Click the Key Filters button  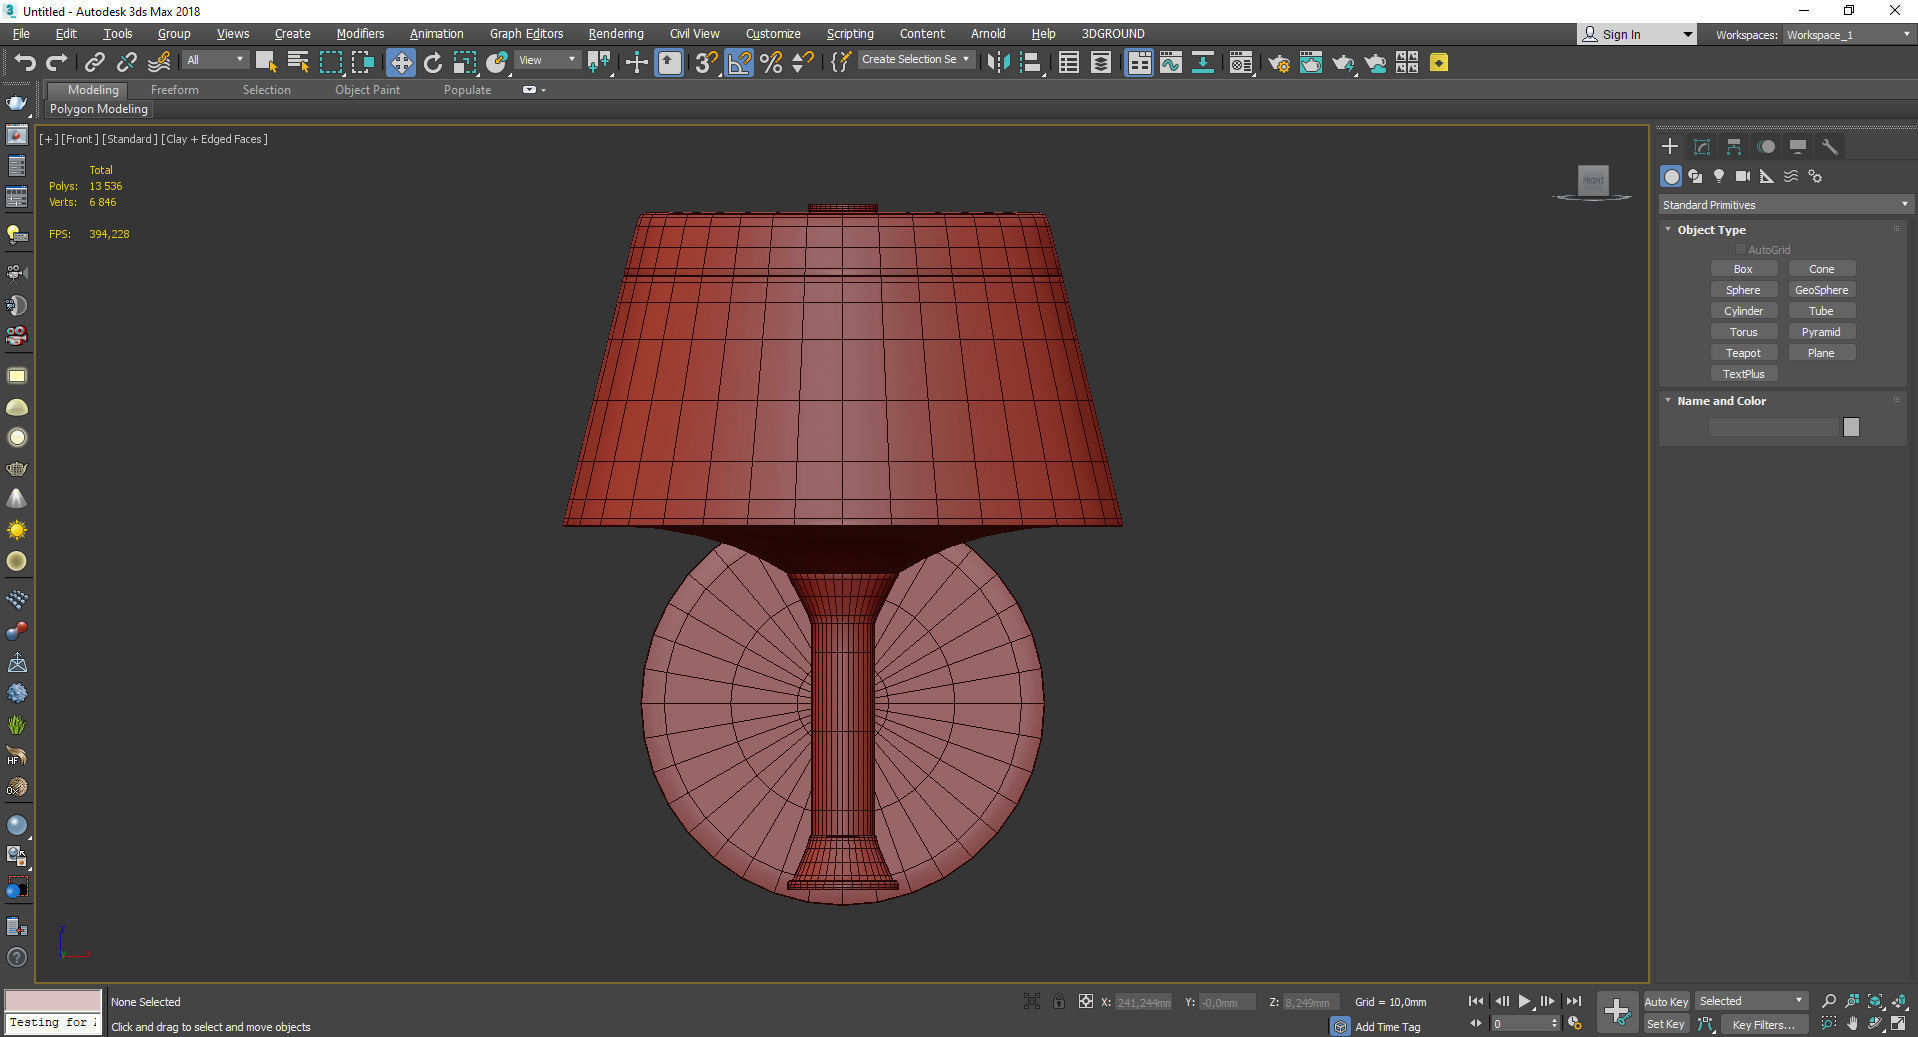tap(1764, 1024)
